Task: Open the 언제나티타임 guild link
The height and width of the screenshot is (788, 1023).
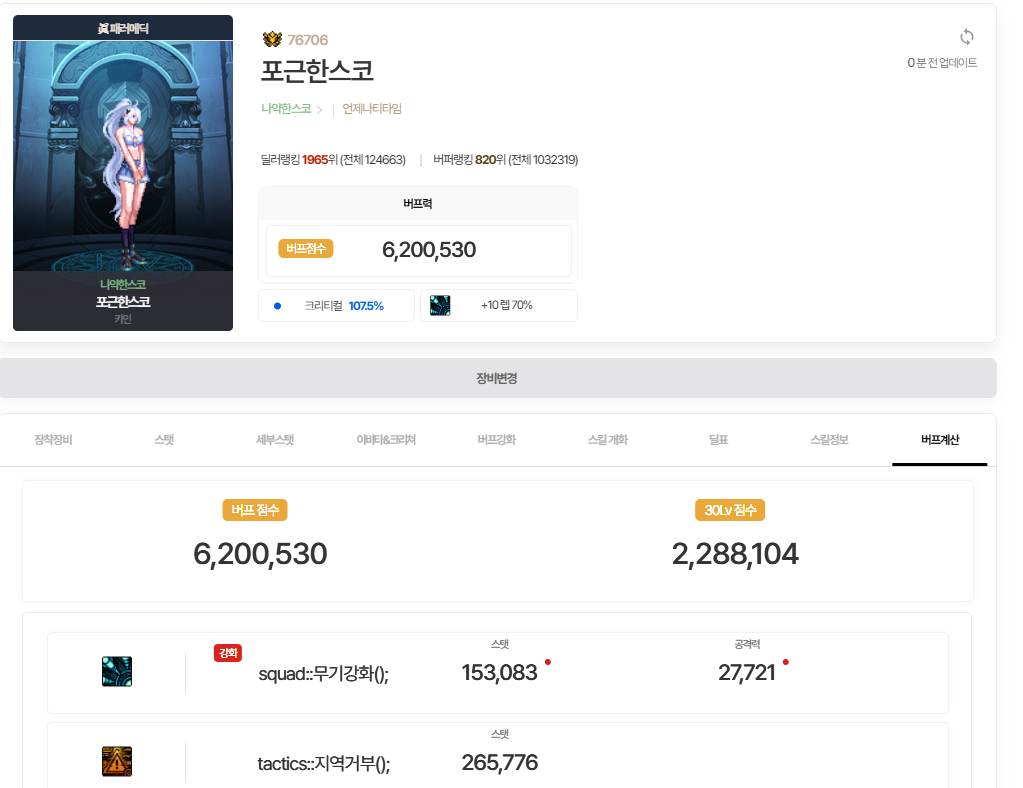Action: point(372,109)
